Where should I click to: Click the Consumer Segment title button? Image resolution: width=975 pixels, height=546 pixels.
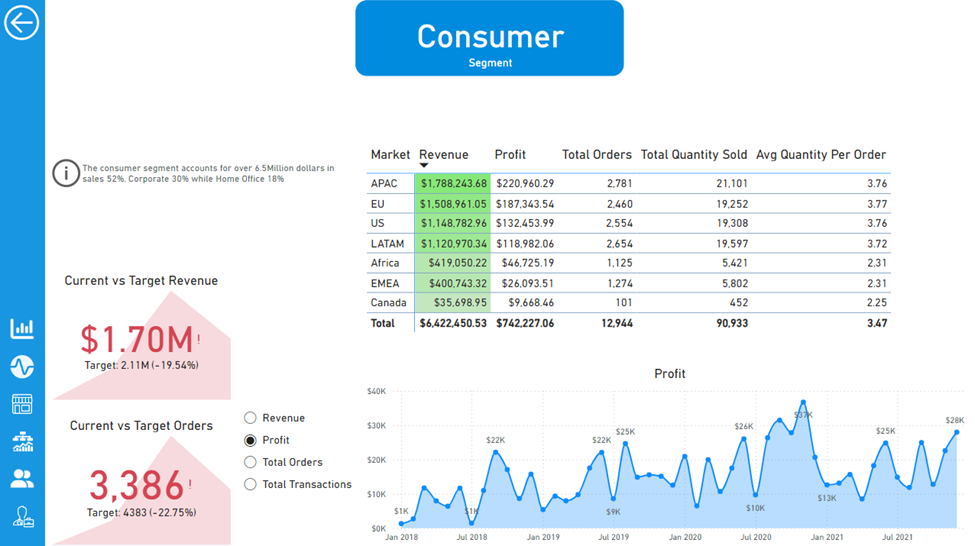pos(489,38)
